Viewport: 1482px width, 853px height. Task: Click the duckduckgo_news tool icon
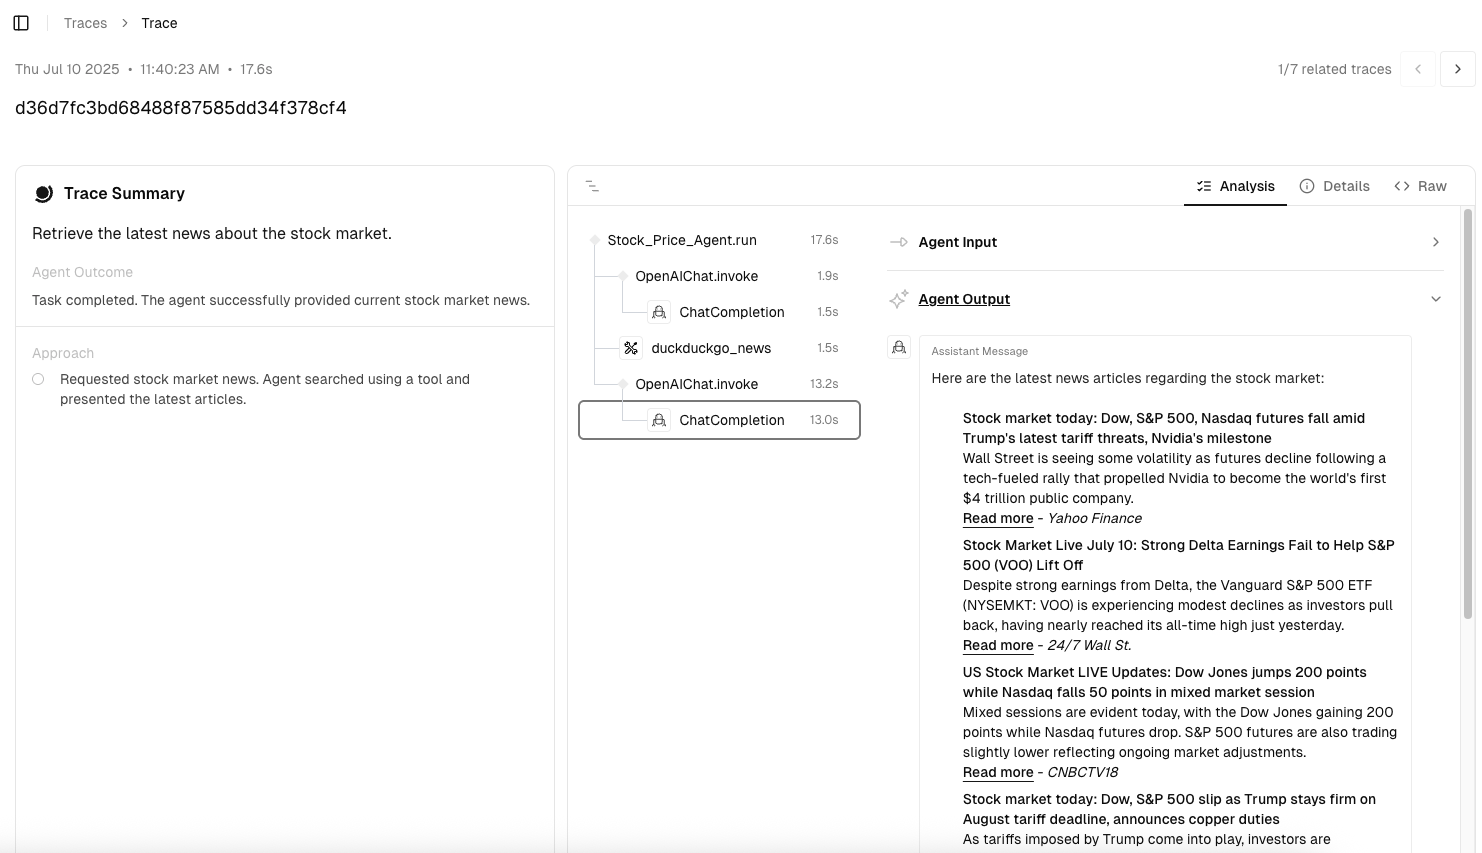click(631, 348)
